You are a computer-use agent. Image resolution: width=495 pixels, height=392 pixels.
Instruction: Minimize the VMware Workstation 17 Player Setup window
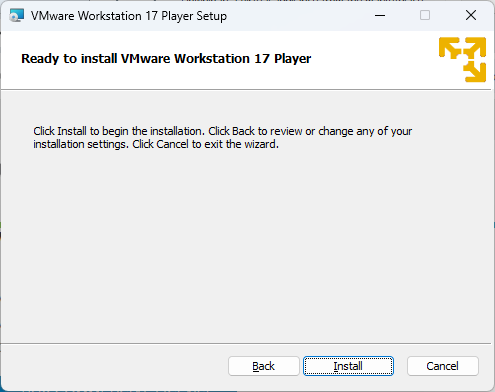(380, 15)
